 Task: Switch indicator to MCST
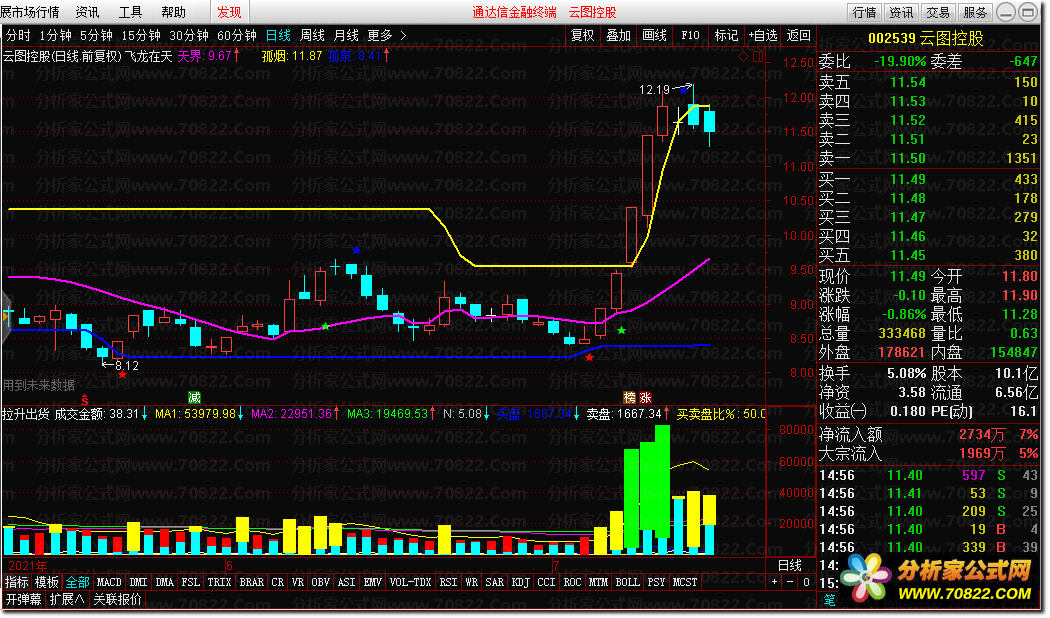[x=685, y=583]
